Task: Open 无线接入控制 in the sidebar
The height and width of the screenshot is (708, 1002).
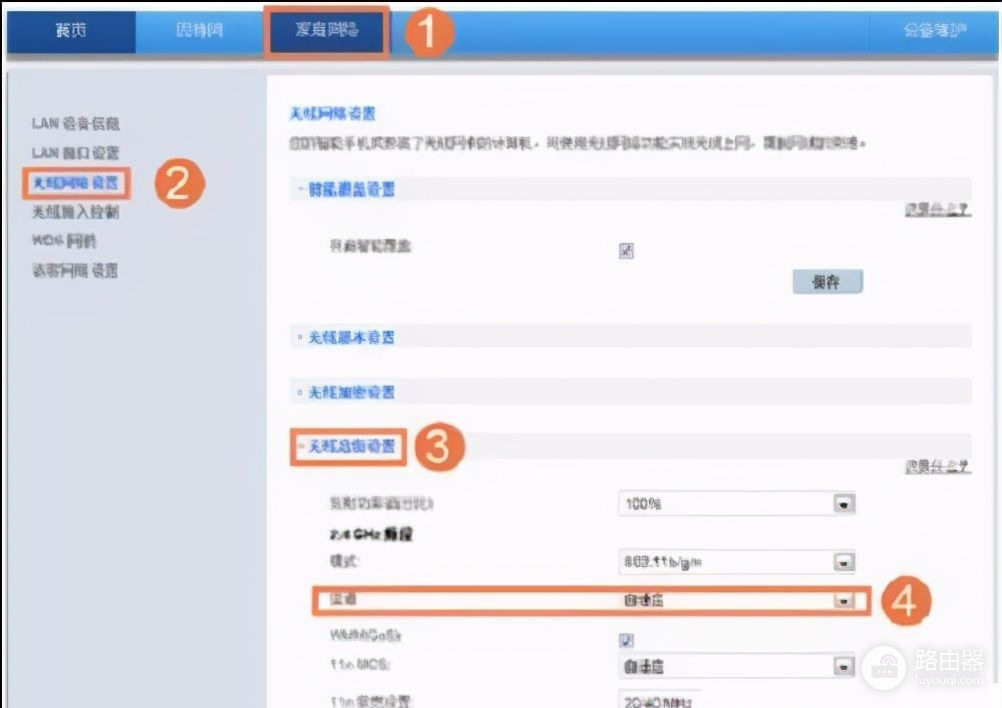Action: 75,212
